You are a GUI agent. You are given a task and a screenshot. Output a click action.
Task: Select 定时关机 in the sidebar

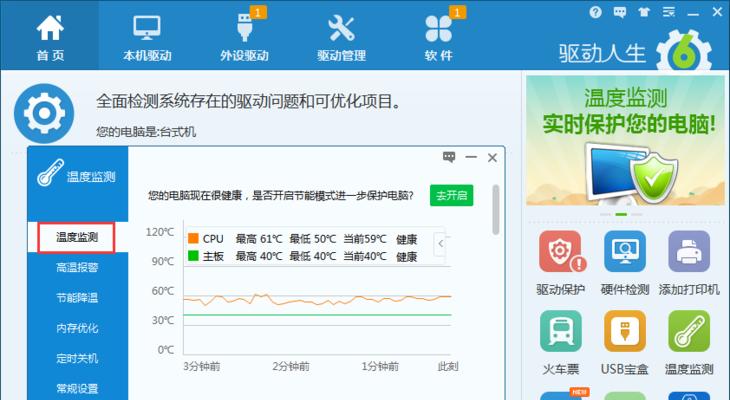77,359
